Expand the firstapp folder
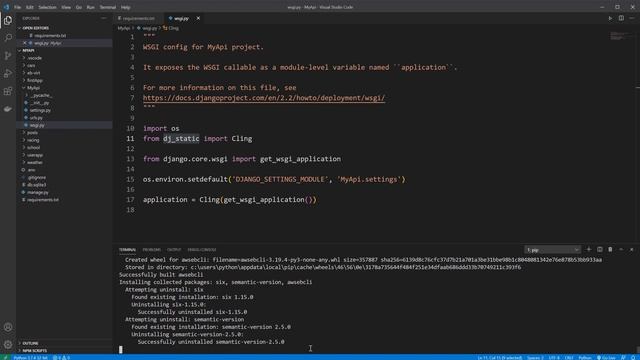The image size is (640, 360). point(32,80)
